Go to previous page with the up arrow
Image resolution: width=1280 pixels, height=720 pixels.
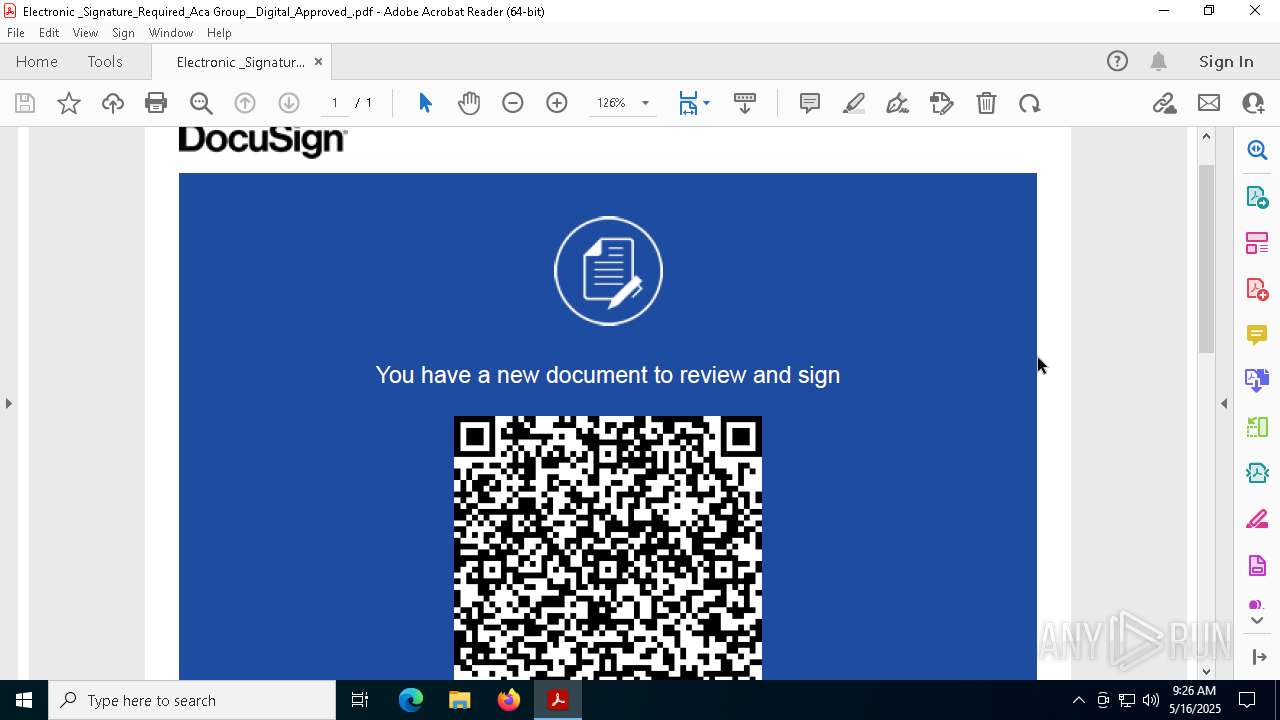[x=245, y=103]
